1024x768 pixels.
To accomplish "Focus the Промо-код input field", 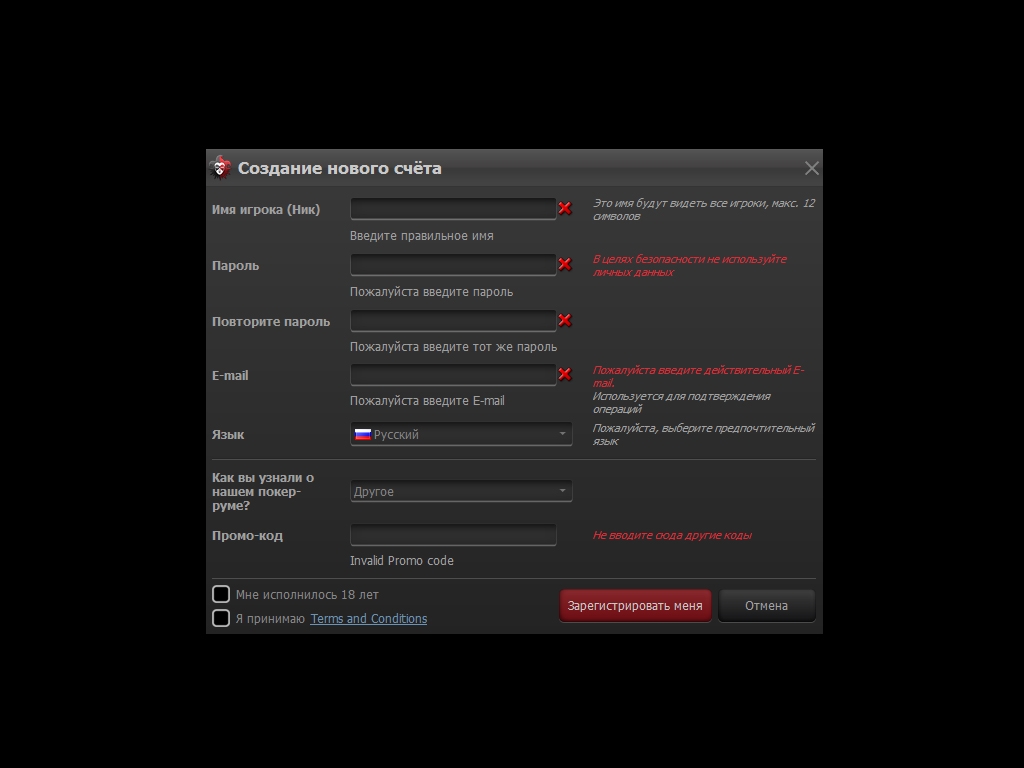I will pos(452,535).
